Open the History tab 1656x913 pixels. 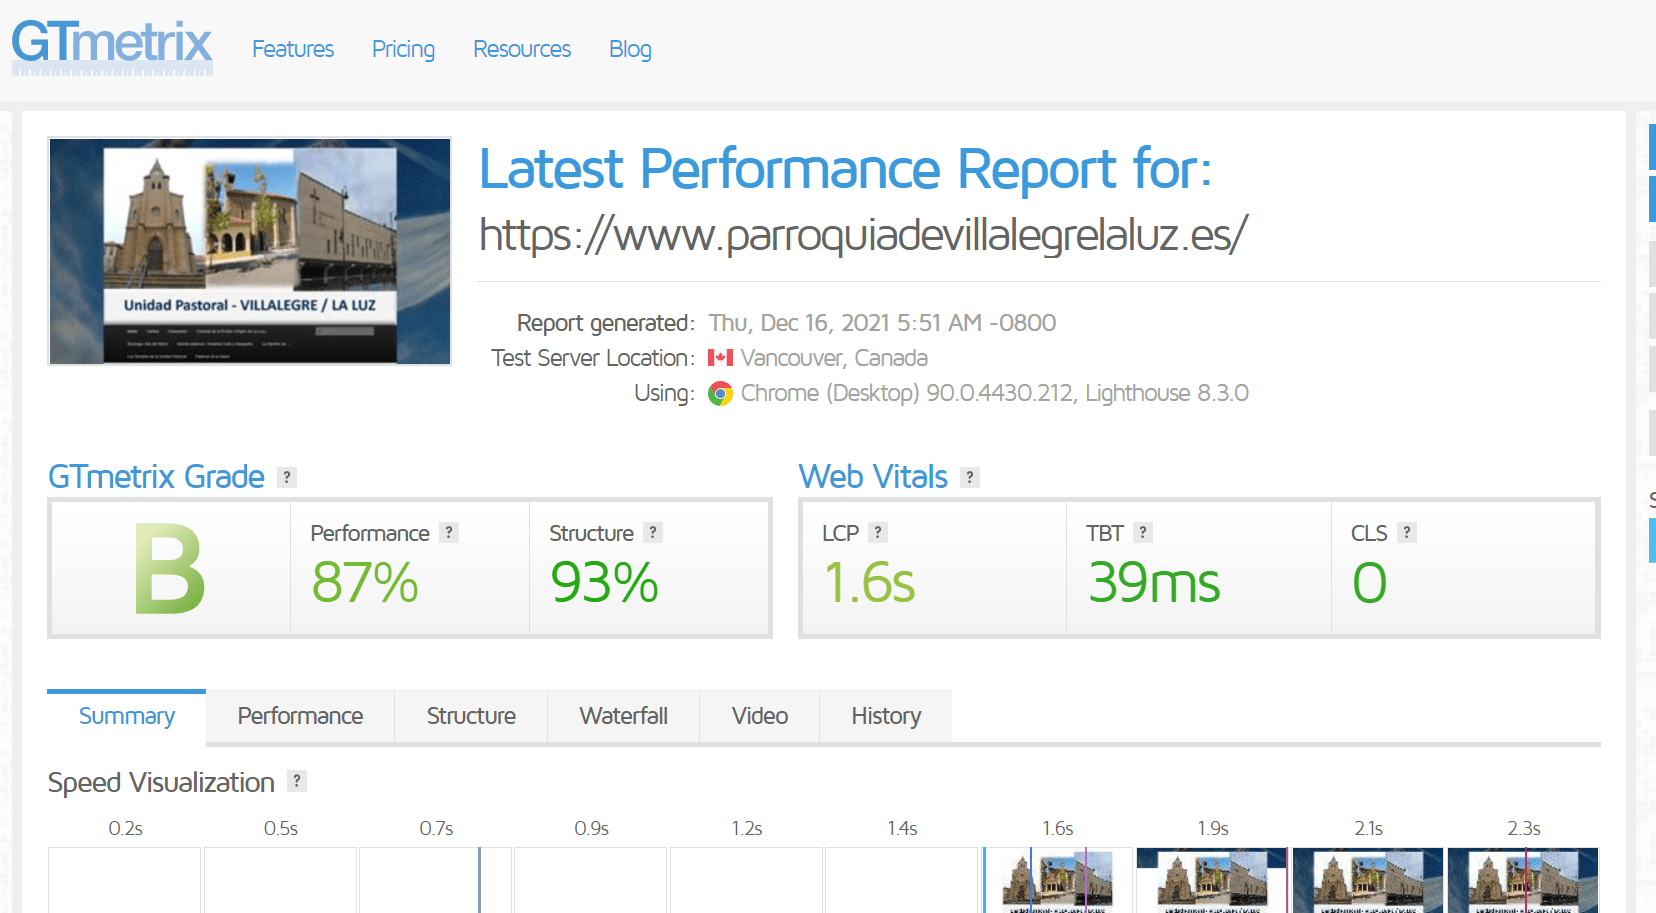(x=886, y=716)
